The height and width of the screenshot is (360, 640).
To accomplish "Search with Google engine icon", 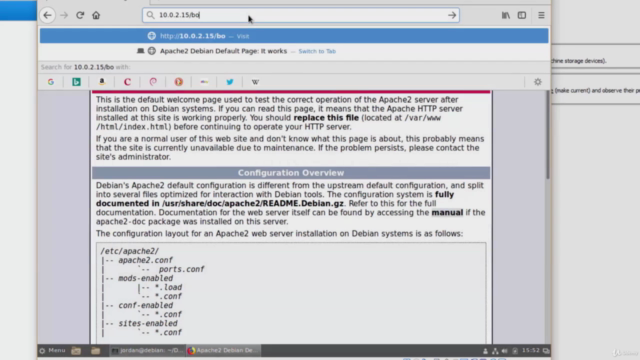I will pos(51,82).
